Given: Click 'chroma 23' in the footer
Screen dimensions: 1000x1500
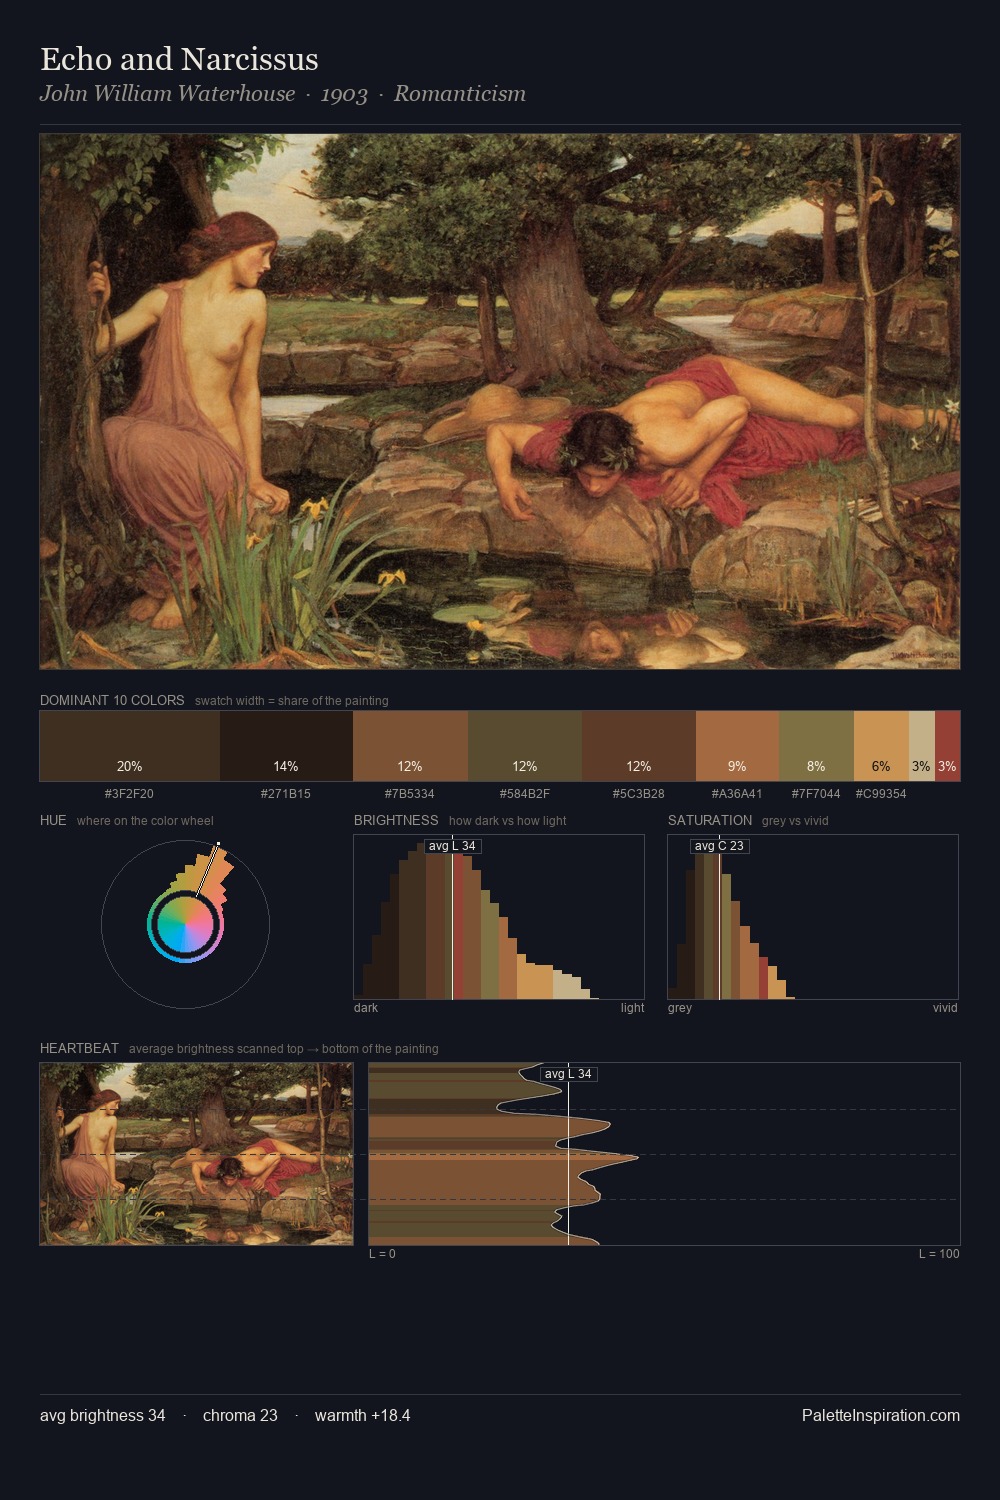Looking at the screenshot, I should tap(240, 1416).
